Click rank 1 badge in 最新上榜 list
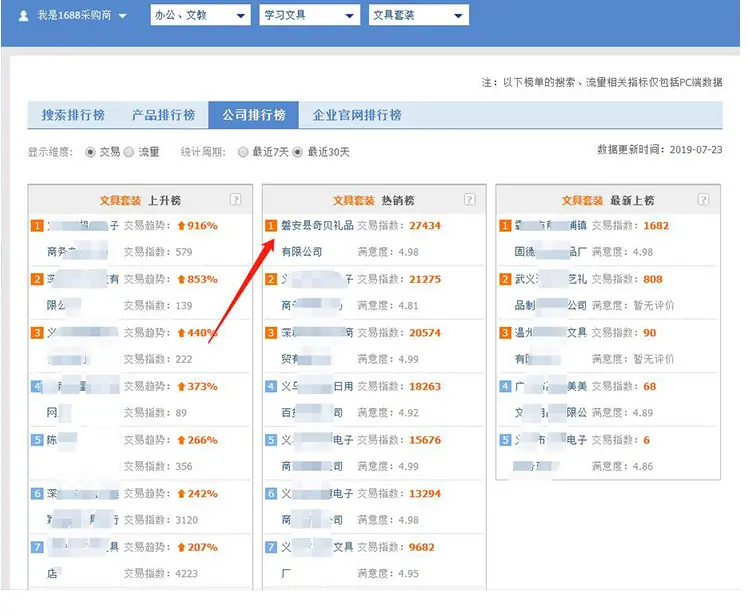The image size is (750, 616). 505,226
